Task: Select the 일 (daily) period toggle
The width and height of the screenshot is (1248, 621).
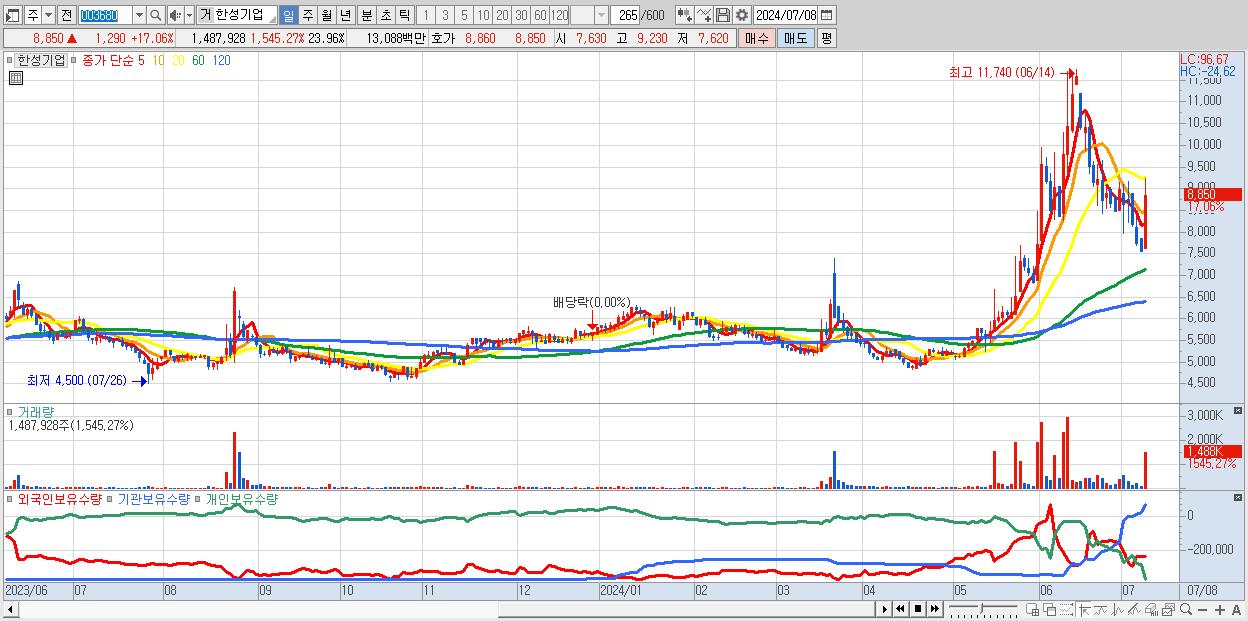Action: (x=288, y=15)
